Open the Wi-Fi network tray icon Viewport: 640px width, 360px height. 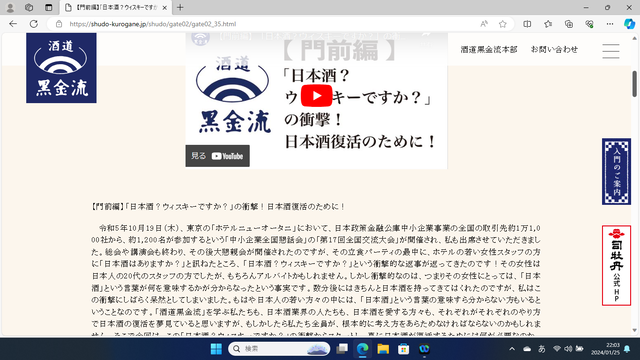(557, 349)
